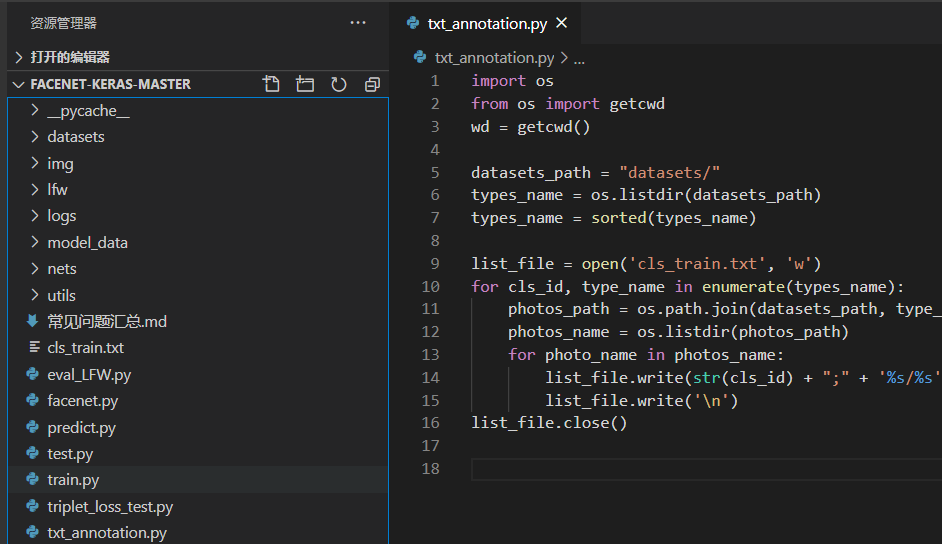Click 'enumerate' on line 10
This screenshot has height=544, width=942.
click(743, 287)
